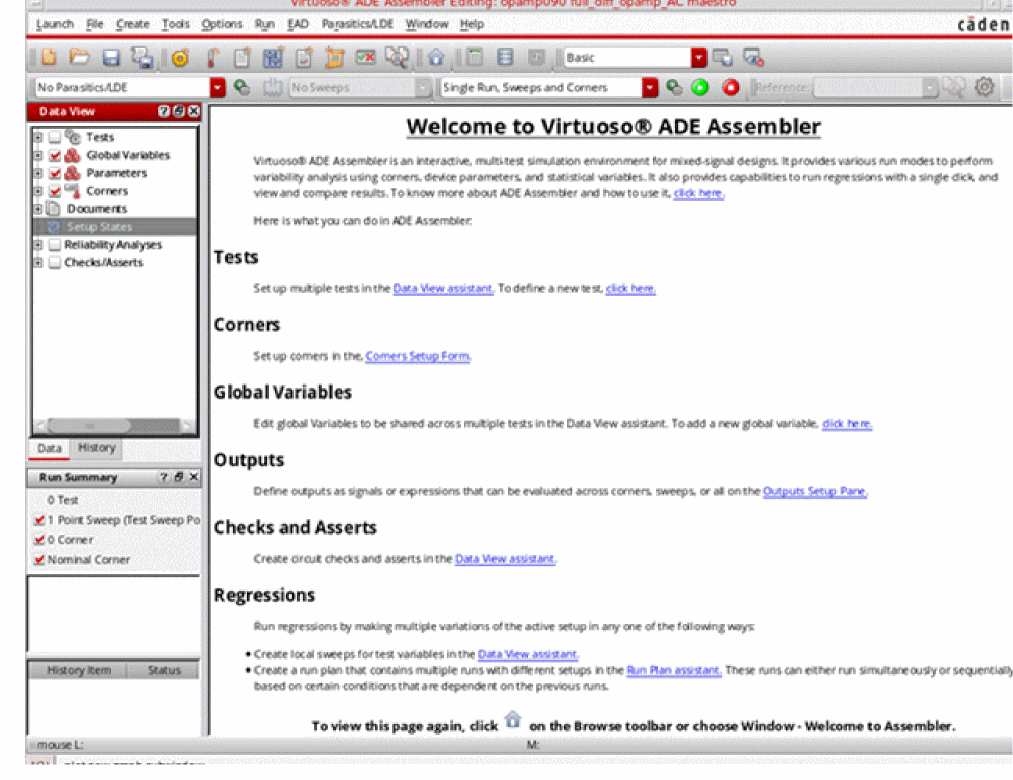The width and height of the screenshot is (1013, 780).
Task: Click the green check red X icon
Action: pyautogui.click(x=366, y=58)
